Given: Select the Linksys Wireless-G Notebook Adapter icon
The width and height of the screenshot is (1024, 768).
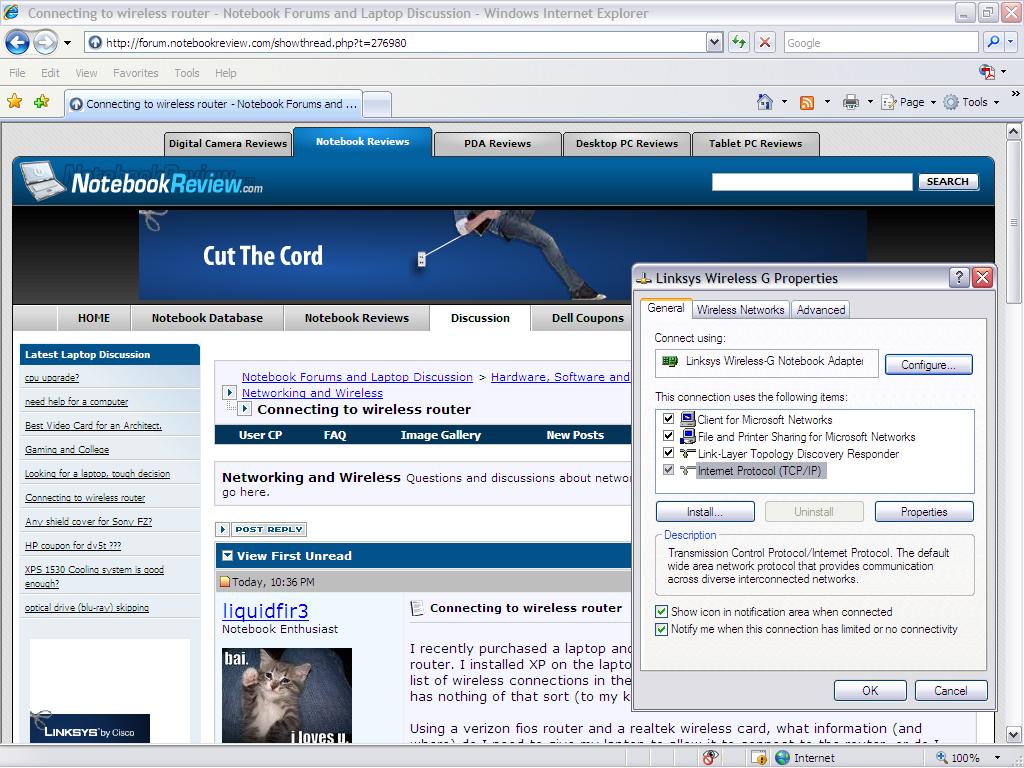Looking at the screenshot, I should [x=670, y=361].
